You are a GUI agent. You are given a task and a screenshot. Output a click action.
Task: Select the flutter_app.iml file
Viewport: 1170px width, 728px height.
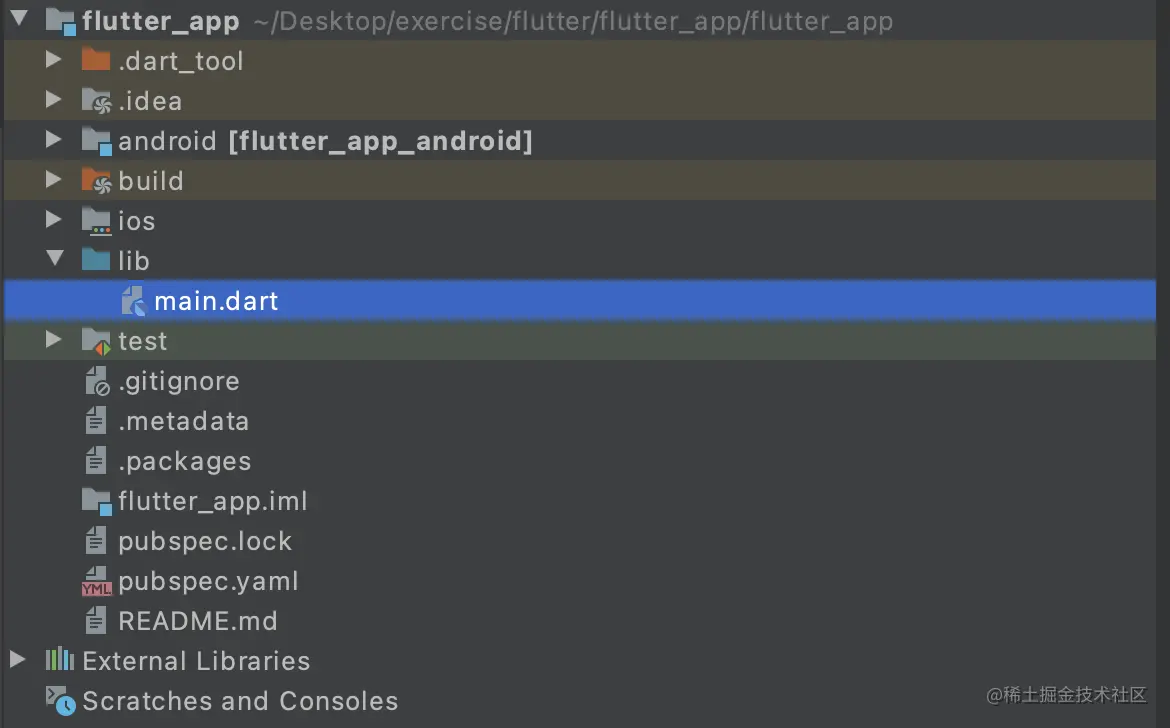point(212,501)
